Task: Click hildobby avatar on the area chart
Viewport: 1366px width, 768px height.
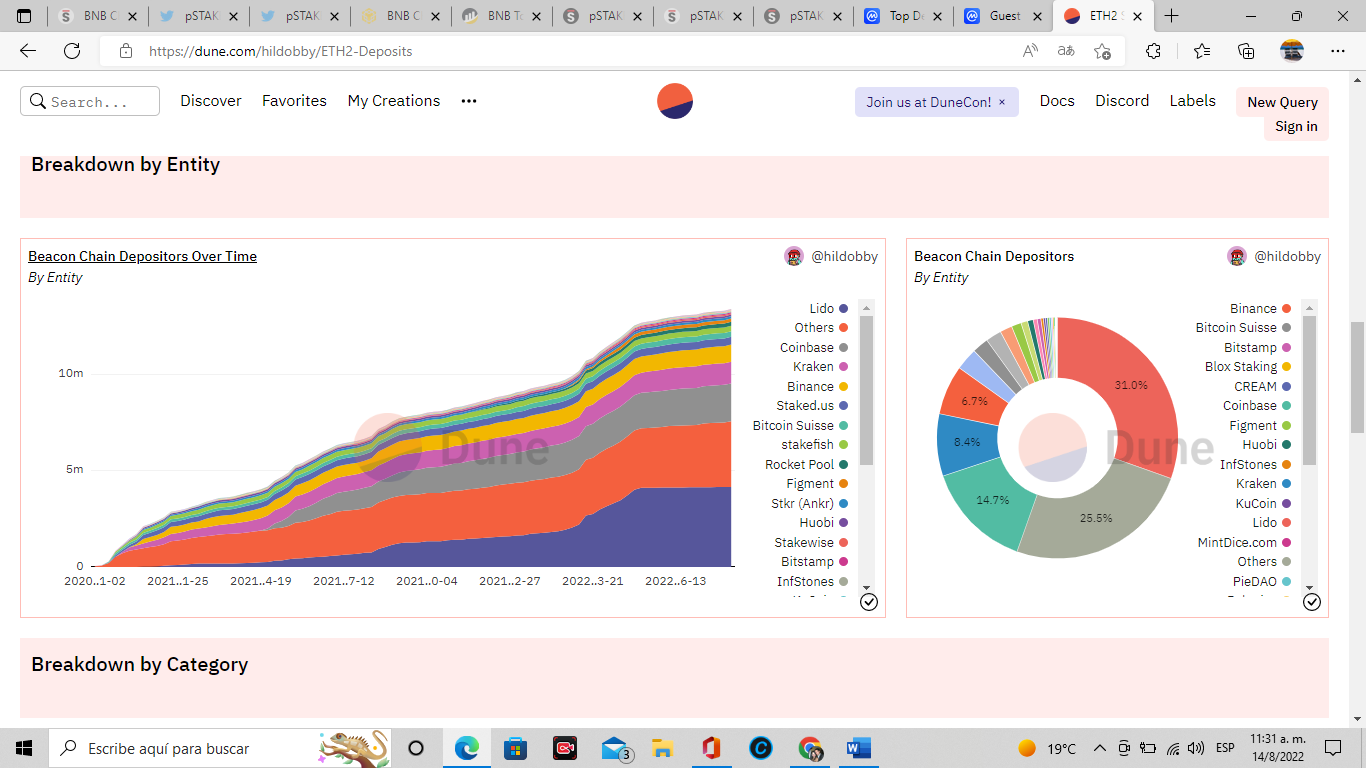Action: pyautogui.click(x=794, y=256)
